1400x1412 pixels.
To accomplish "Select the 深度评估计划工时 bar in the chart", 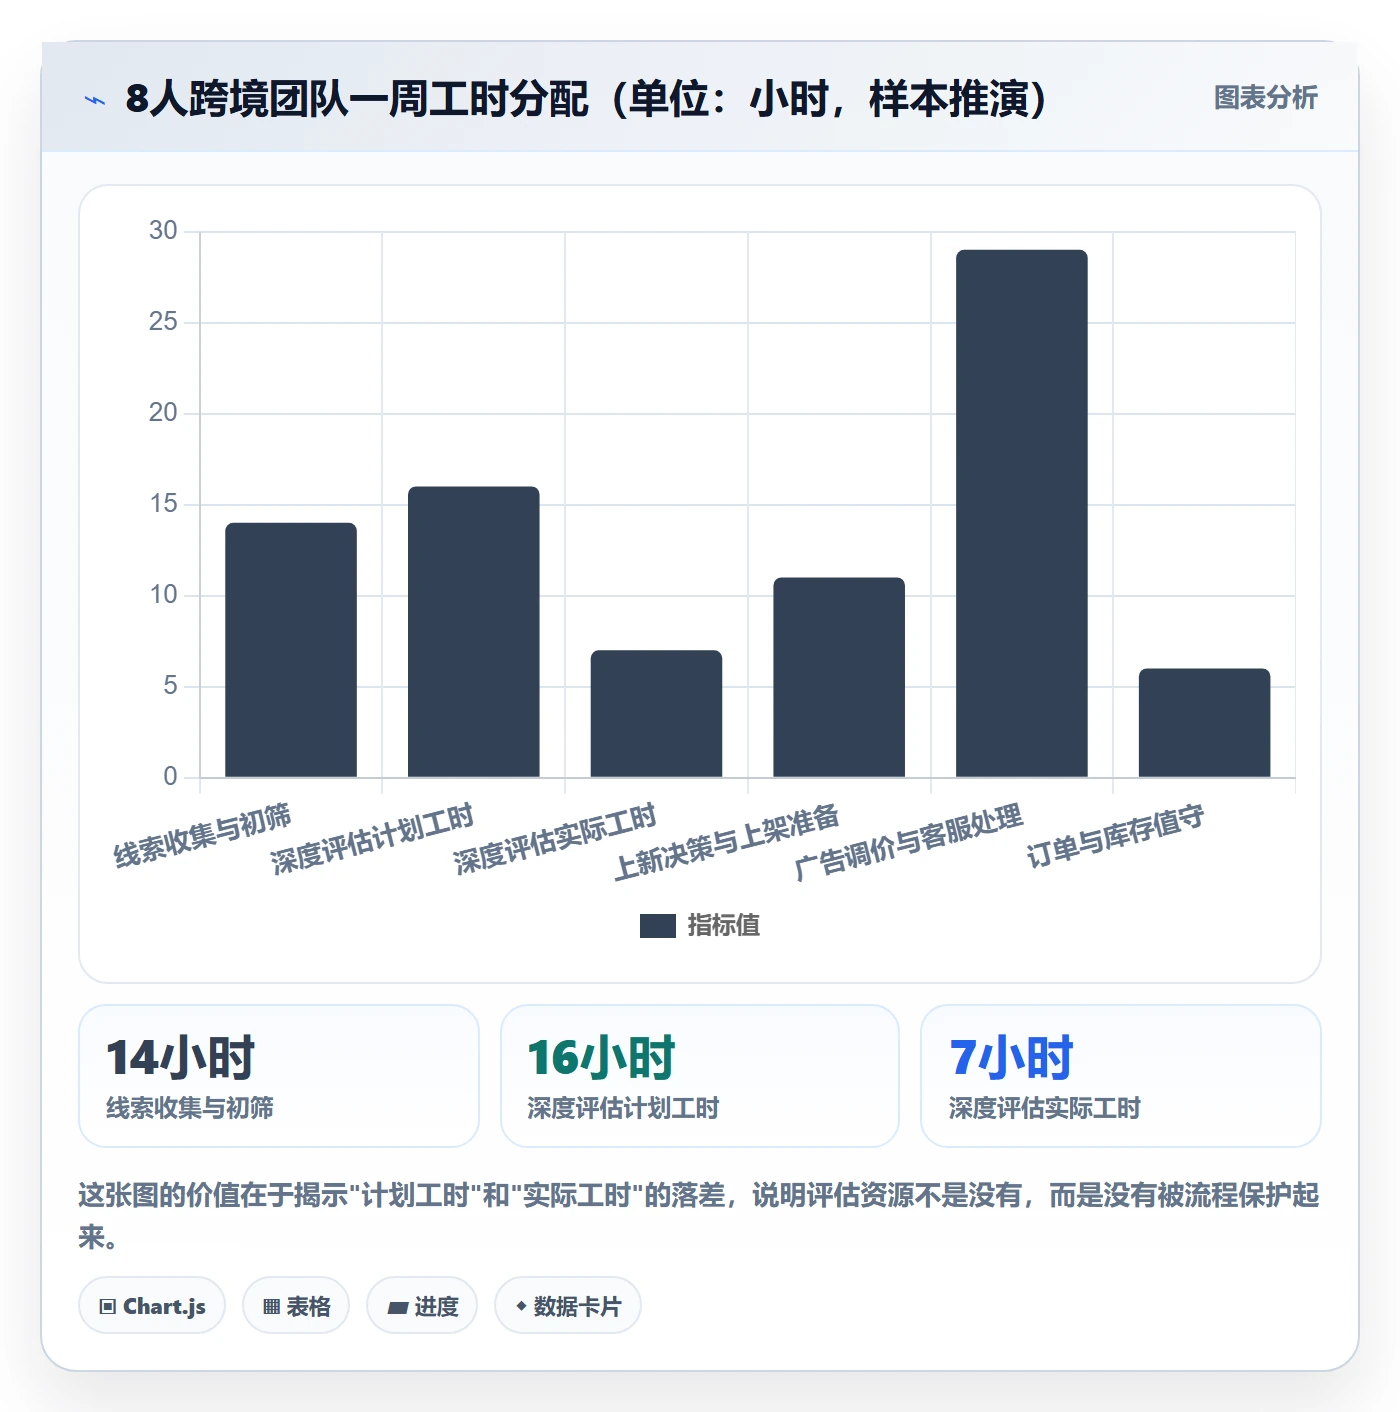I will (x=474, y=632).
